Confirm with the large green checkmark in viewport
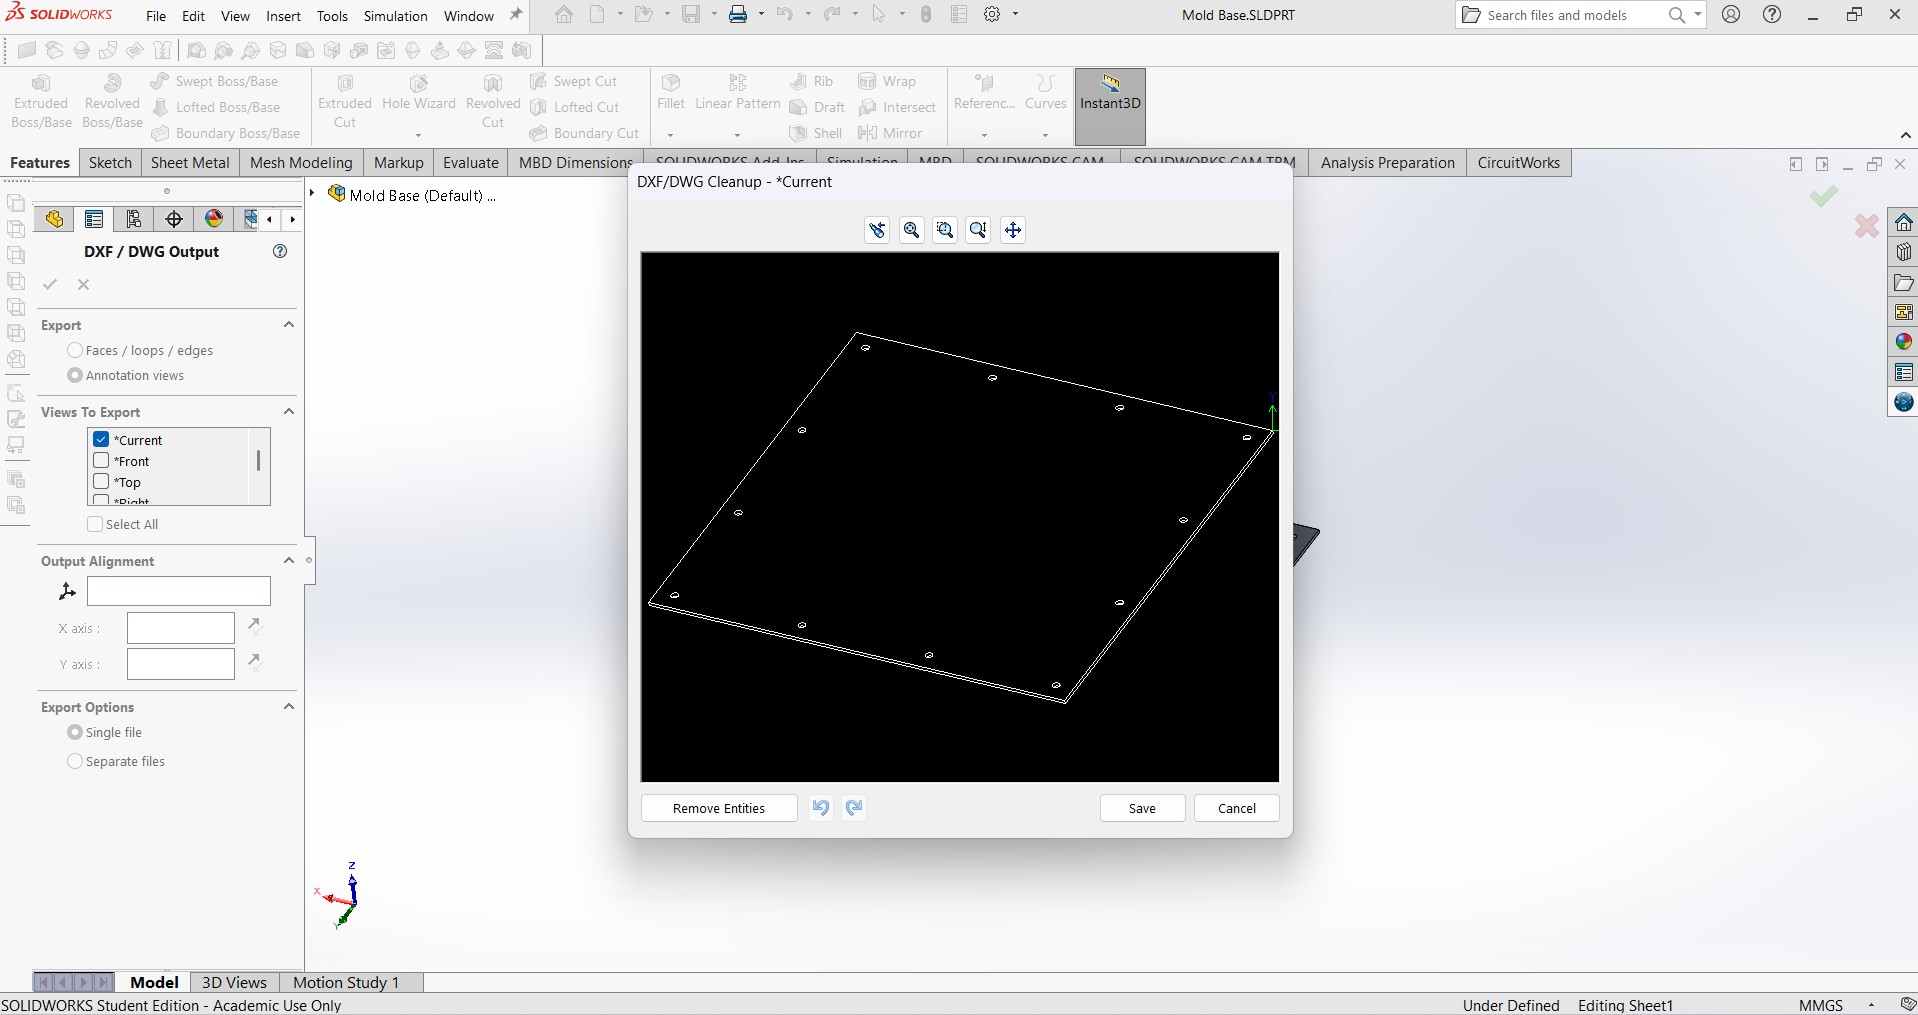 [x=1824, y=196]
